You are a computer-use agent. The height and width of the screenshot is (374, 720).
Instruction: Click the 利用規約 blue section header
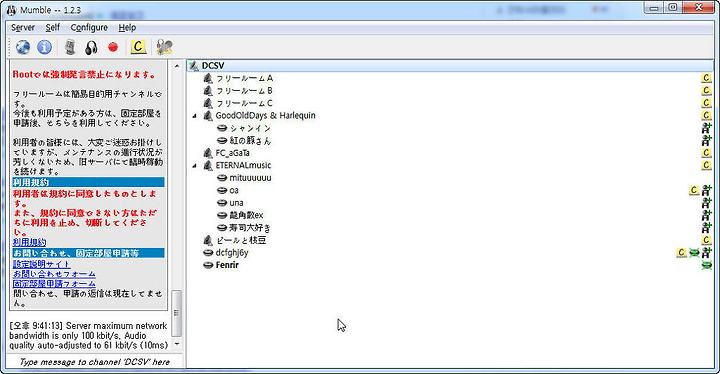tap(88, 182)
